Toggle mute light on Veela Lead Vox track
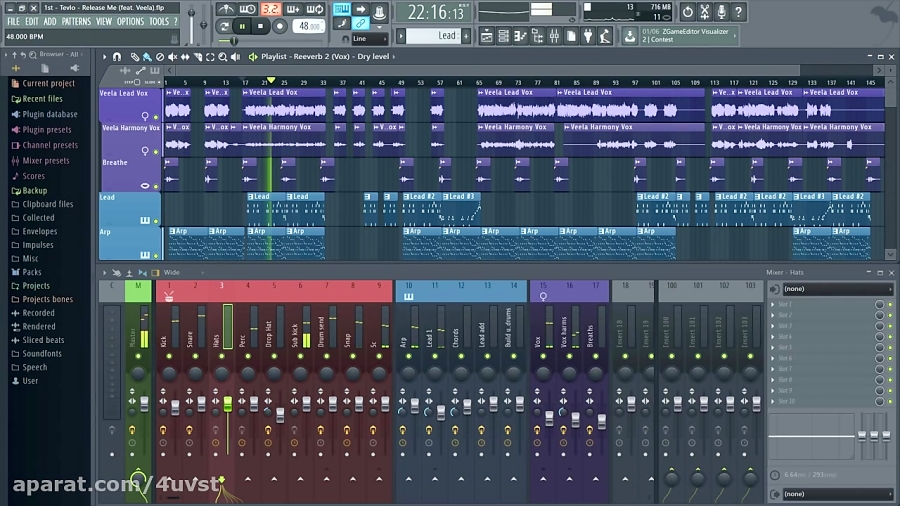900x506 pixels. tap(156, 117)
